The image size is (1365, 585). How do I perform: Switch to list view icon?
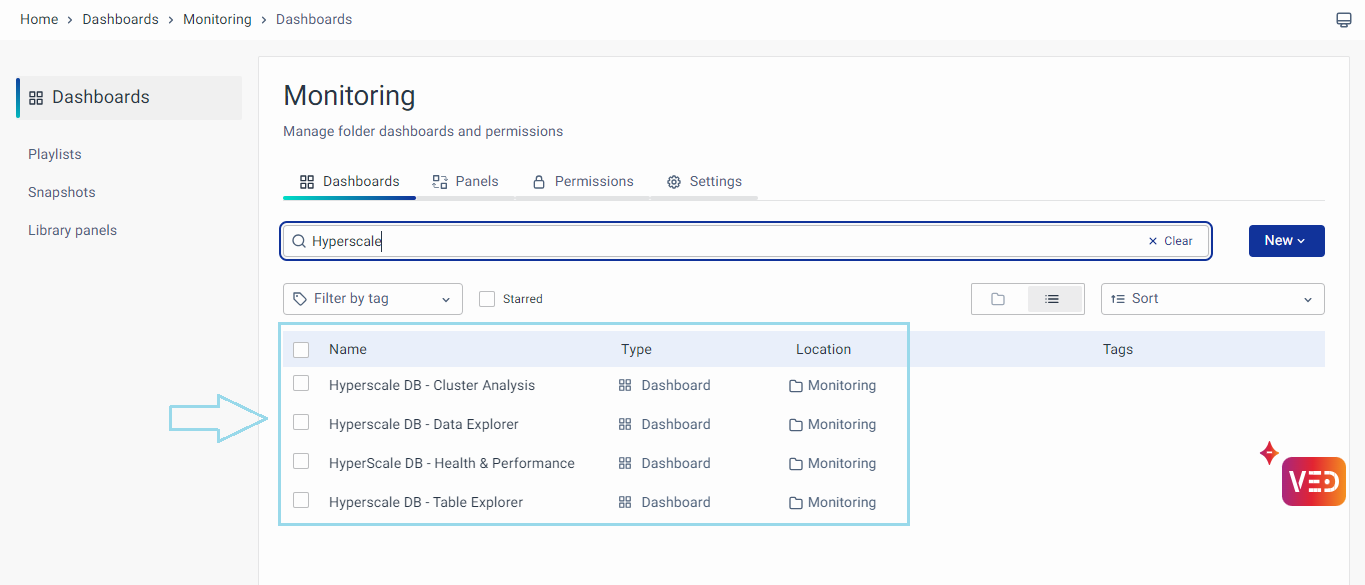[x=1052, y=299]
